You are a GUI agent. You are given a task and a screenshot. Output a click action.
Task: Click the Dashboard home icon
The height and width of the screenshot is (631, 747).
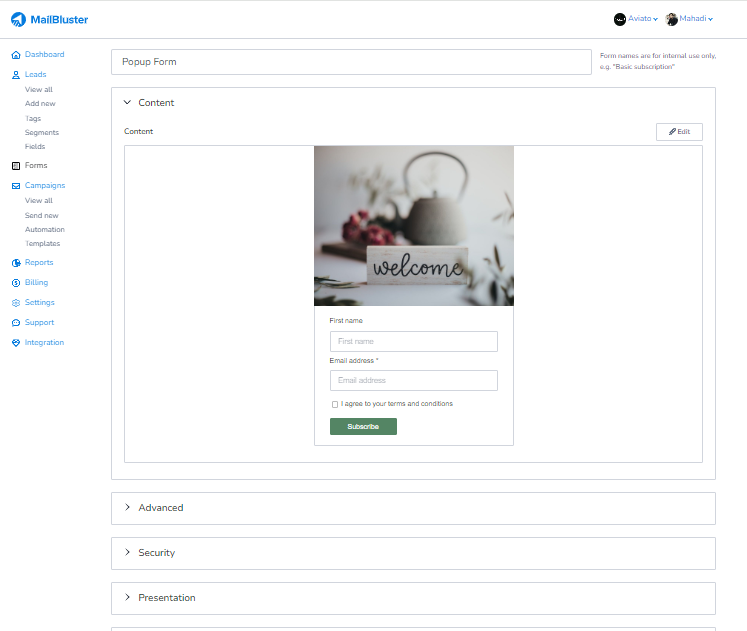pos(16,55)
